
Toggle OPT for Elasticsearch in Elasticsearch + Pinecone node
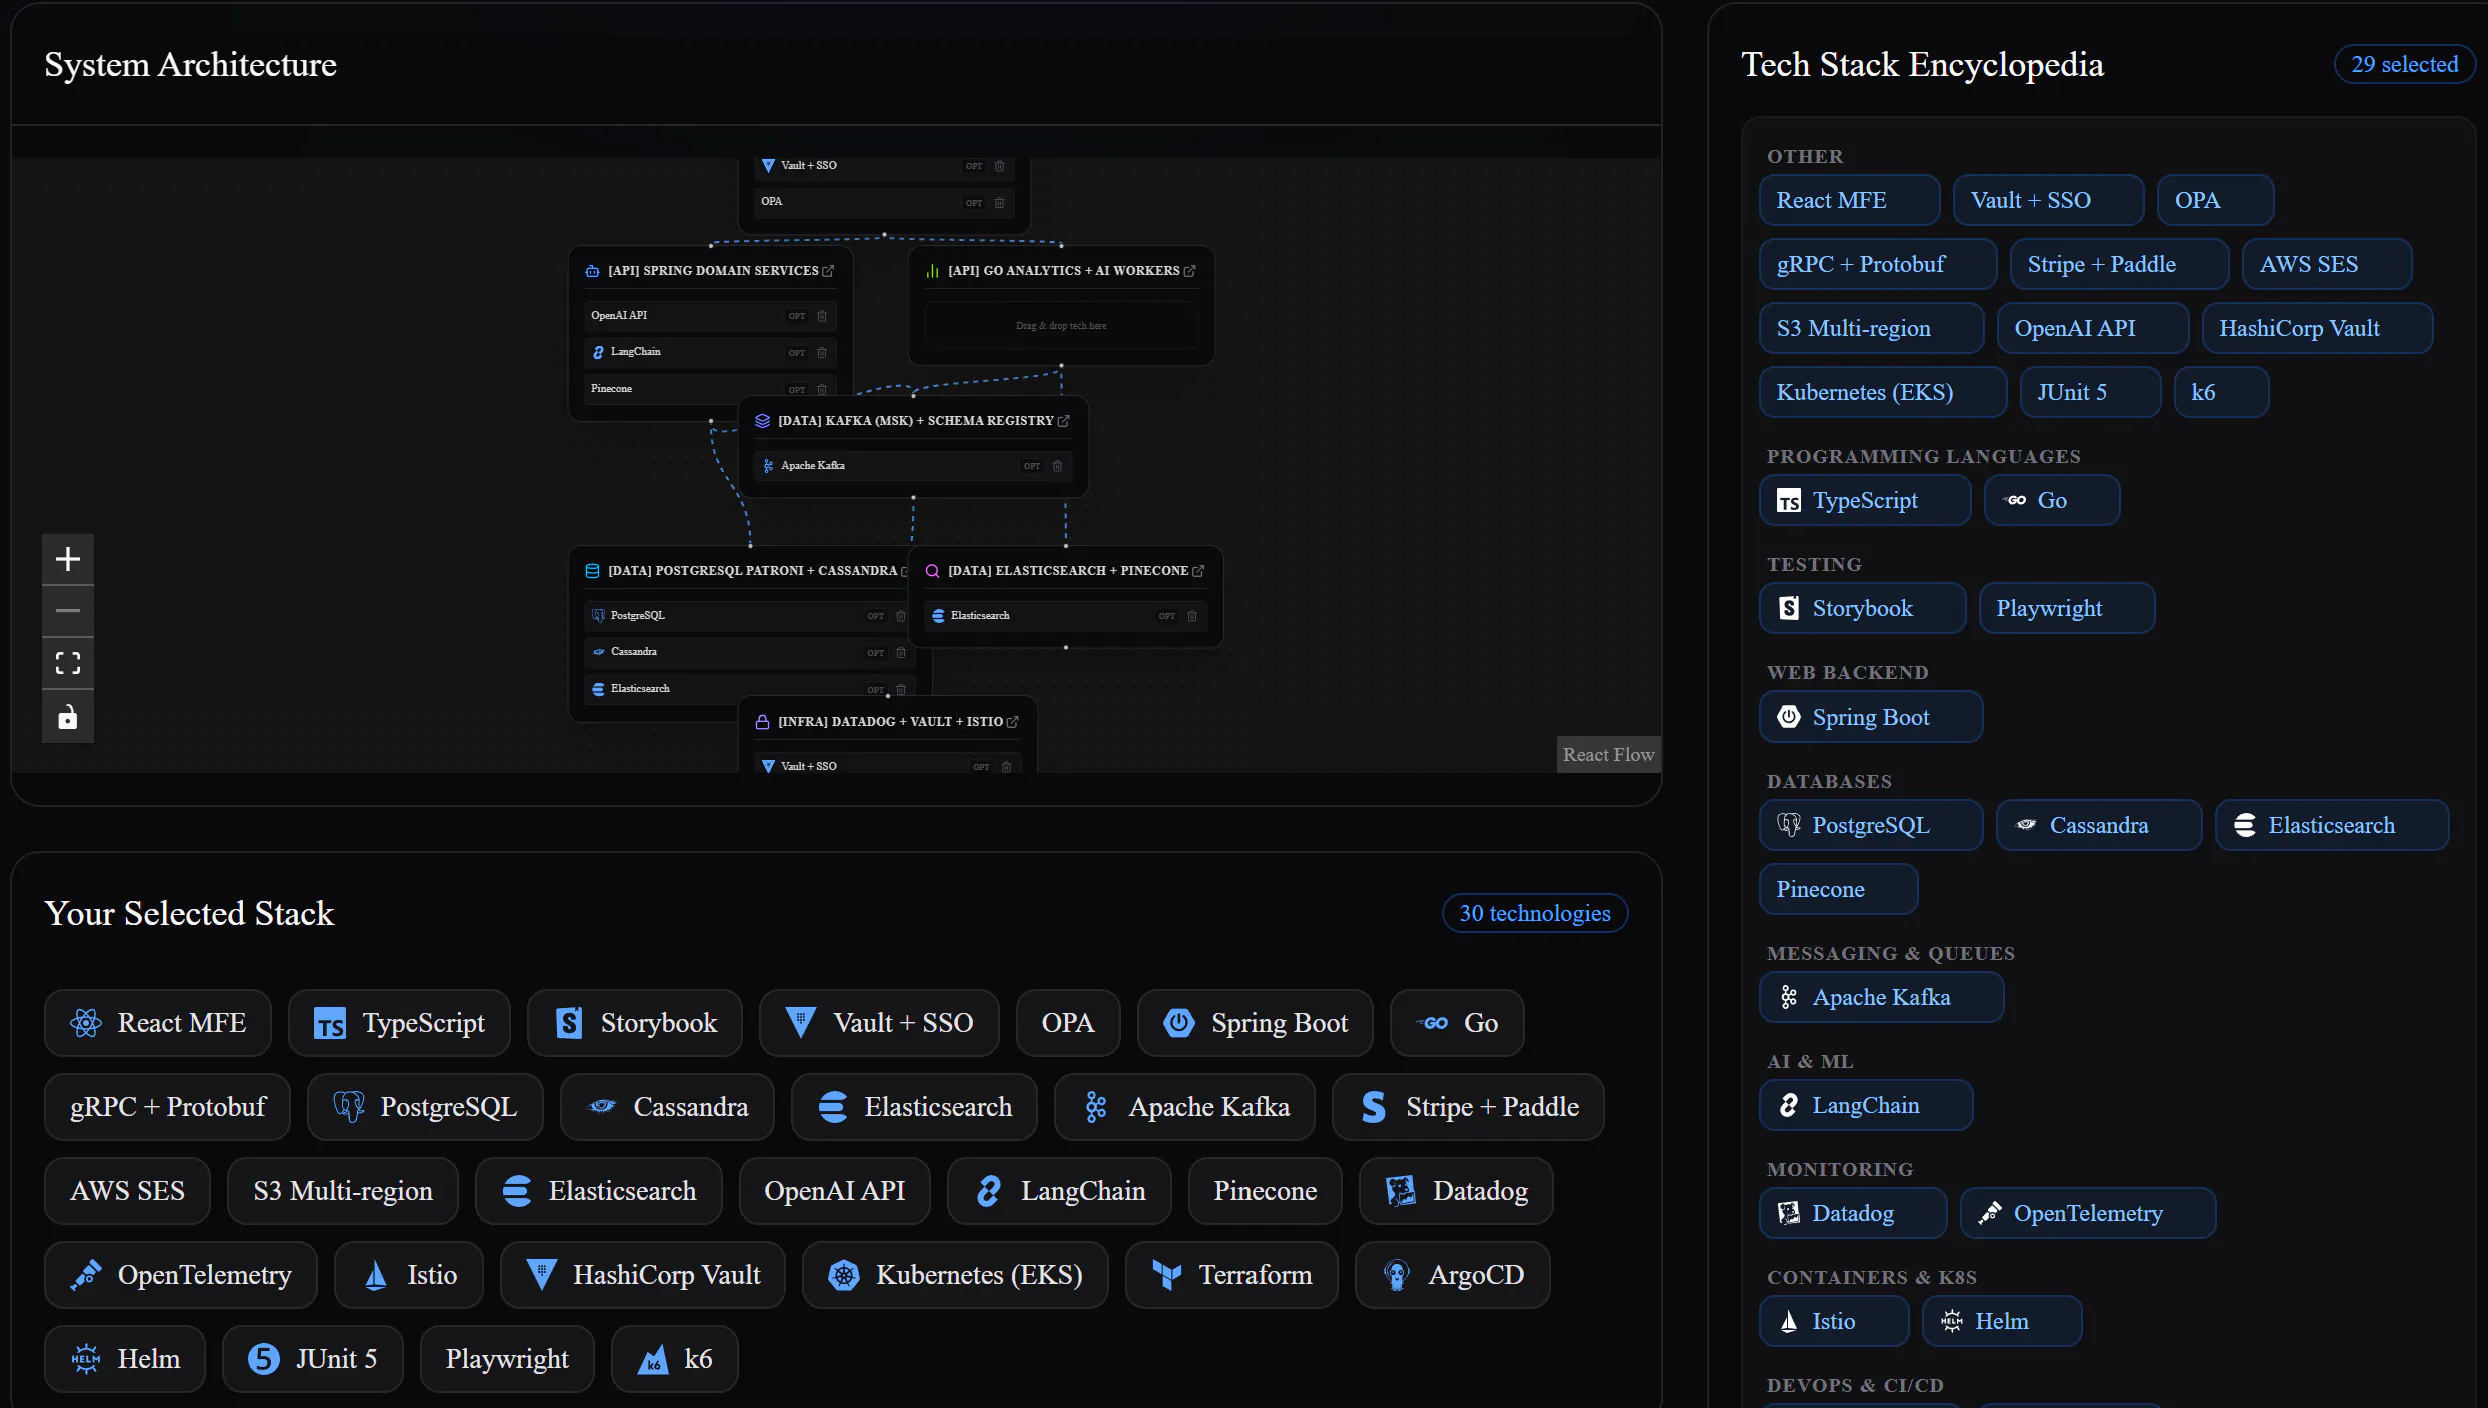1167,616
